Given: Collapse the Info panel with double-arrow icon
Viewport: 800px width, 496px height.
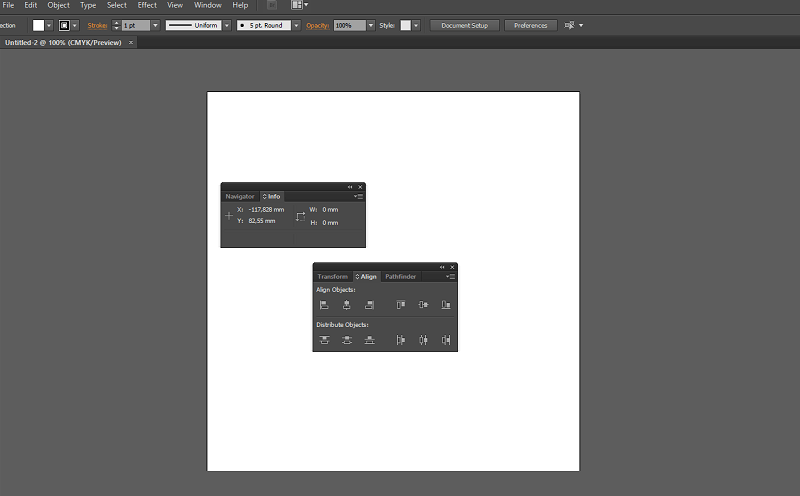Looking at the screenshot, I should [350, 187].
